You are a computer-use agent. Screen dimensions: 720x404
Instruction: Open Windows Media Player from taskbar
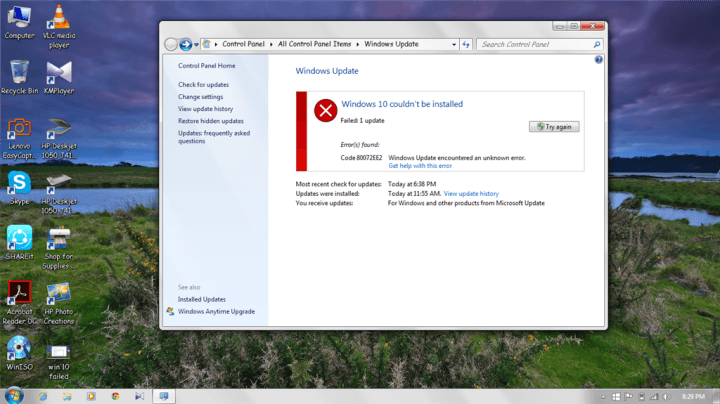pyautogui.click(x=91, y=396)
